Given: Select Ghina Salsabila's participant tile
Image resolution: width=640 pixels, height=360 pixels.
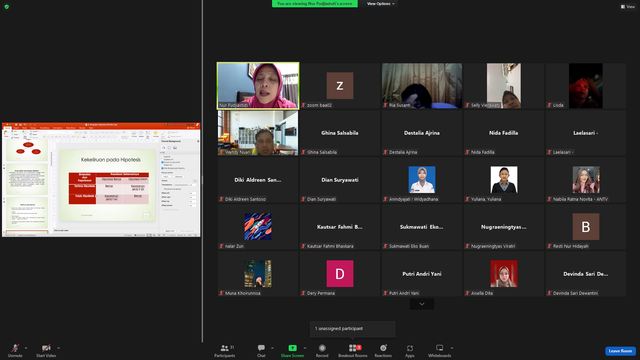Looking at the screenshot, I should pos(340,133).
